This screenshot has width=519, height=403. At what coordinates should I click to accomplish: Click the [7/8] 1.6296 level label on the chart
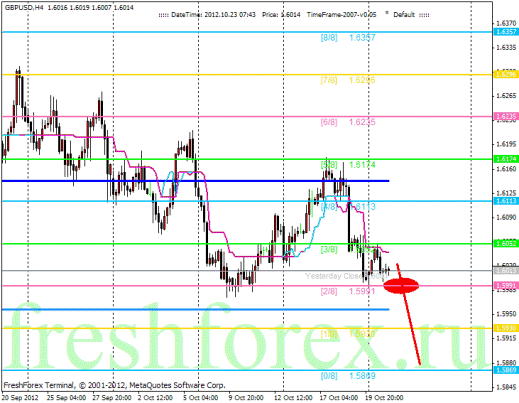(x=348, y=80)
